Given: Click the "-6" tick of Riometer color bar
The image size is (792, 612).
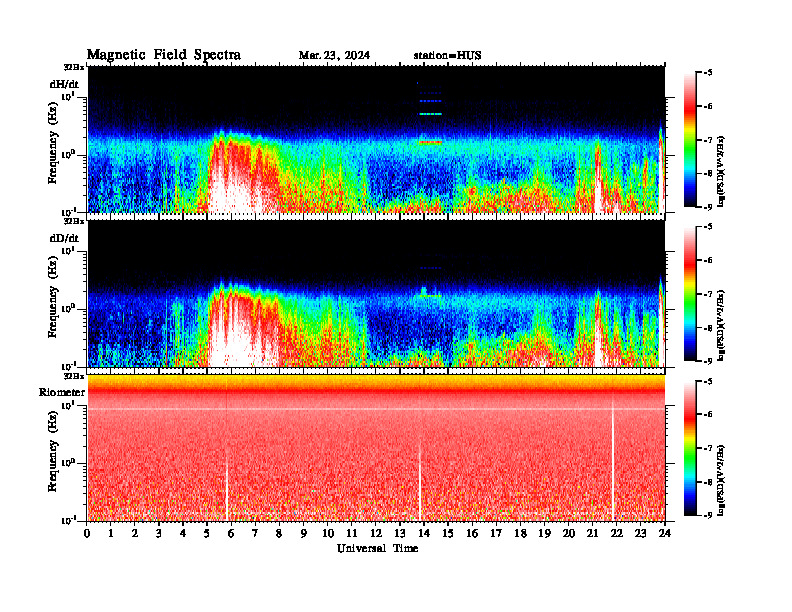Looking at the screenshot, I should pyautogui.click(x=709, y=415).
